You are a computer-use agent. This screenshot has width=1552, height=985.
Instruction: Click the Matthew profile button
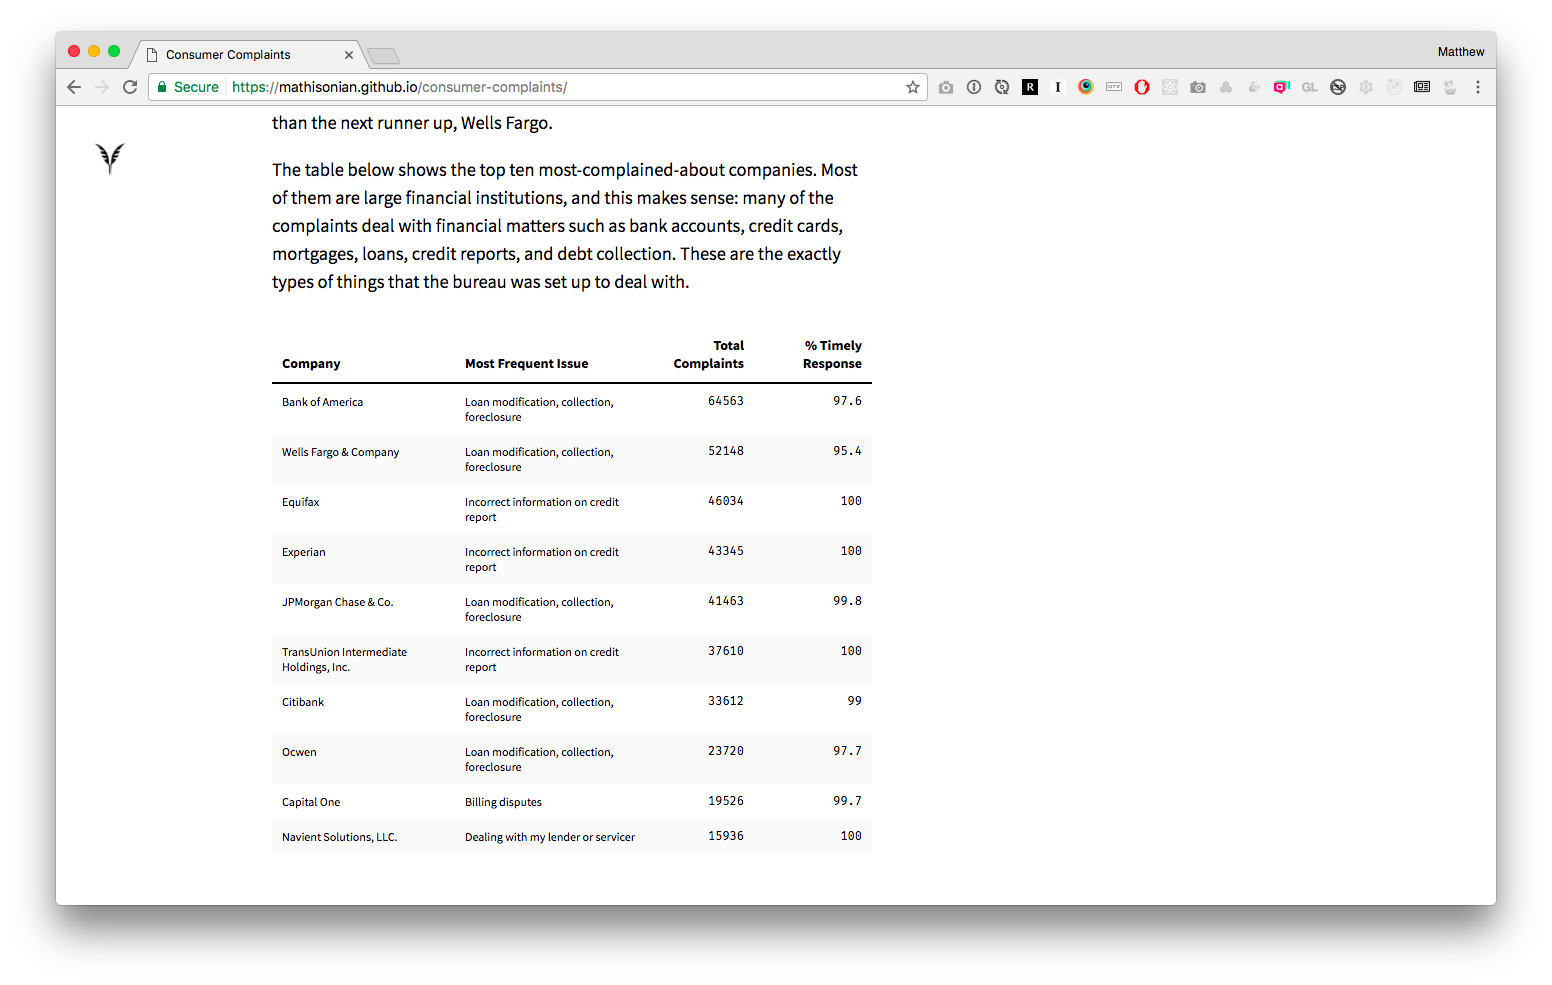pos(1461,52)
